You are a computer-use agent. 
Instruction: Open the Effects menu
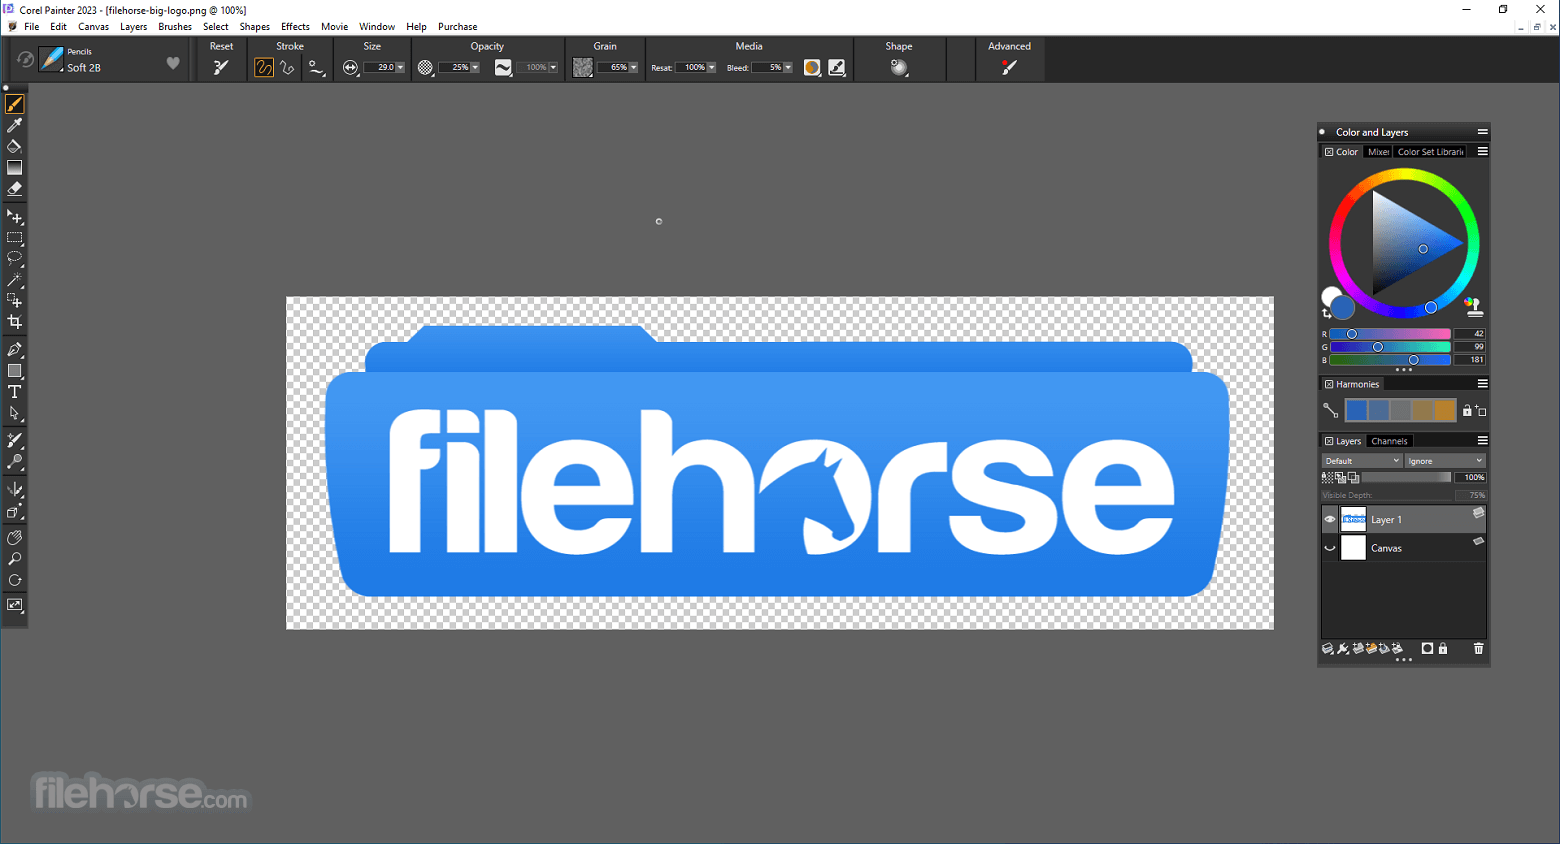coord(295,27)
